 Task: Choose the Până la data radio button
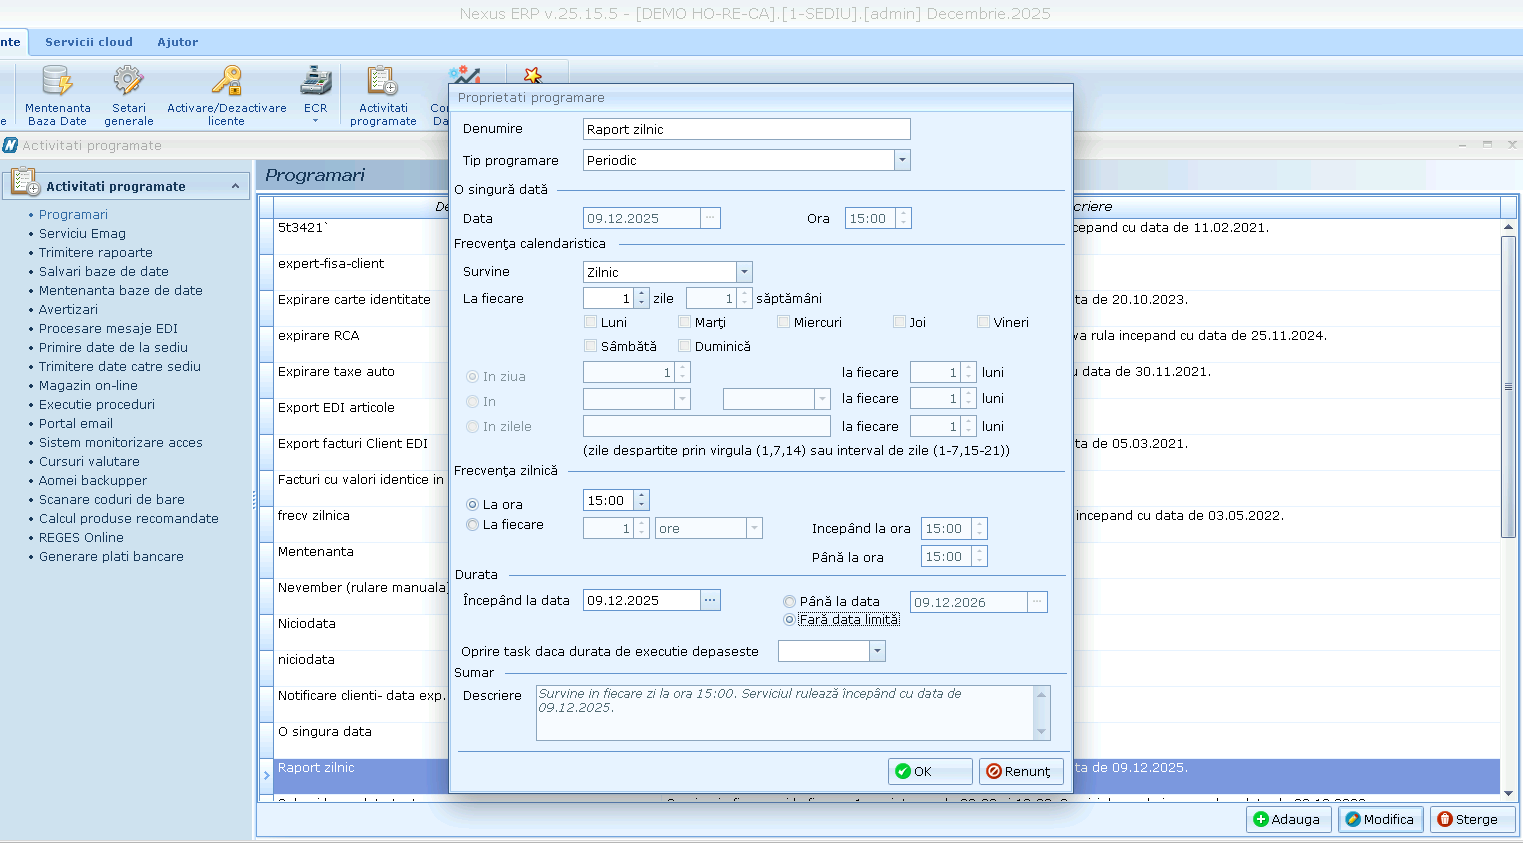click(x=790, y=602)
